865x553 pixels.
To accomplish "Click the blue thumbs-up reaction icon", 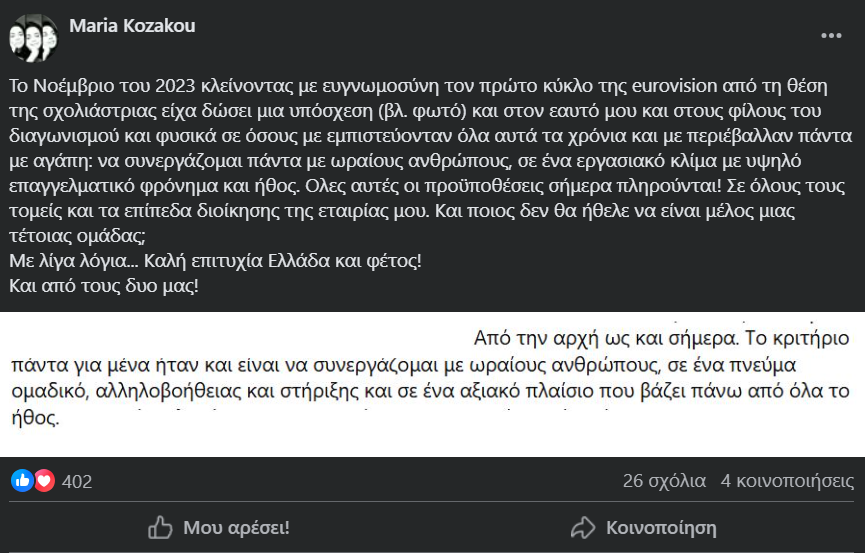I will click(22, 481).
